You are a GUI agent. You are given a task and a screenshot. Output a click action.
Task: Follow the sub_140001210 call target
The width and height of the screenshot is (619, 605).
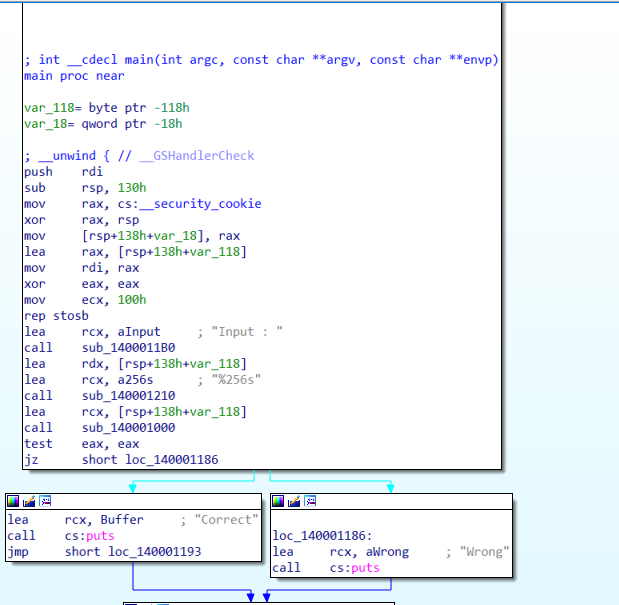click(128, 396)
